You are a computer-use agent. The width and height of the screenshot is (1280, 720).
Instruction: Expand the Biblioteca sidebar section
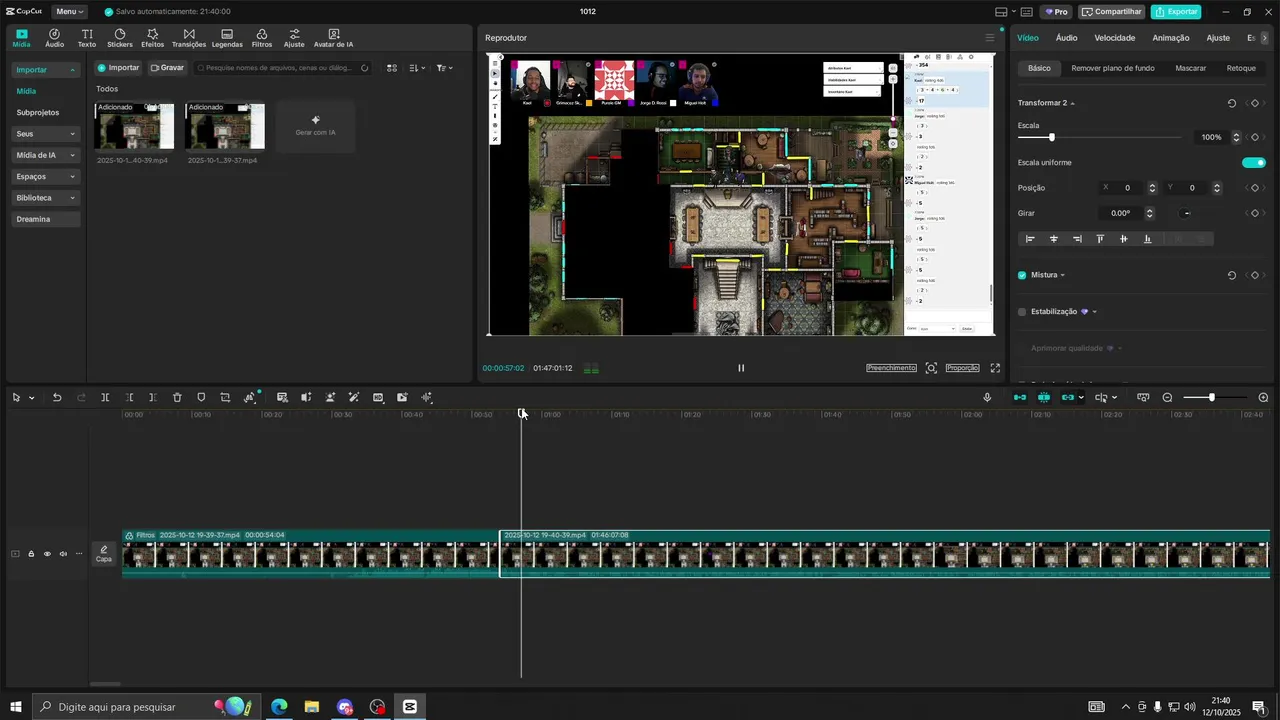pyautogui.click(x=45, y=198)
